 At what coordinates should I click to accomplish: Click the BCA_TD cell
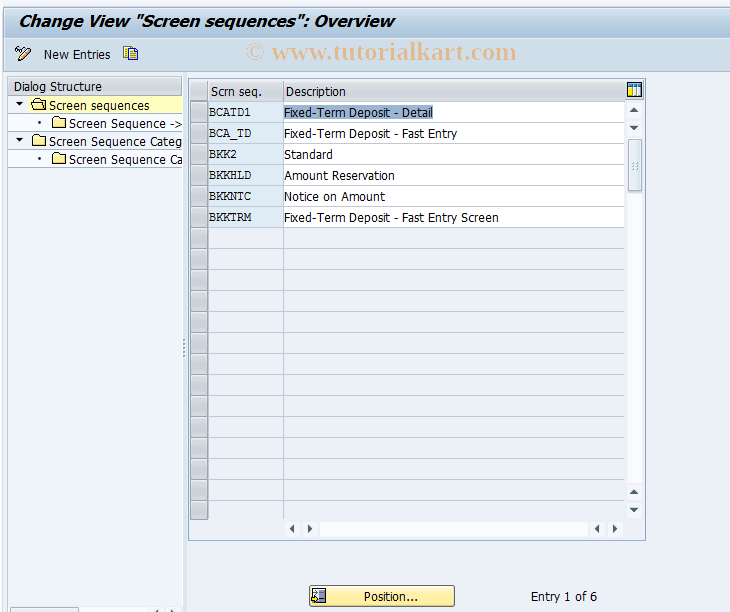tap(245, 134)
